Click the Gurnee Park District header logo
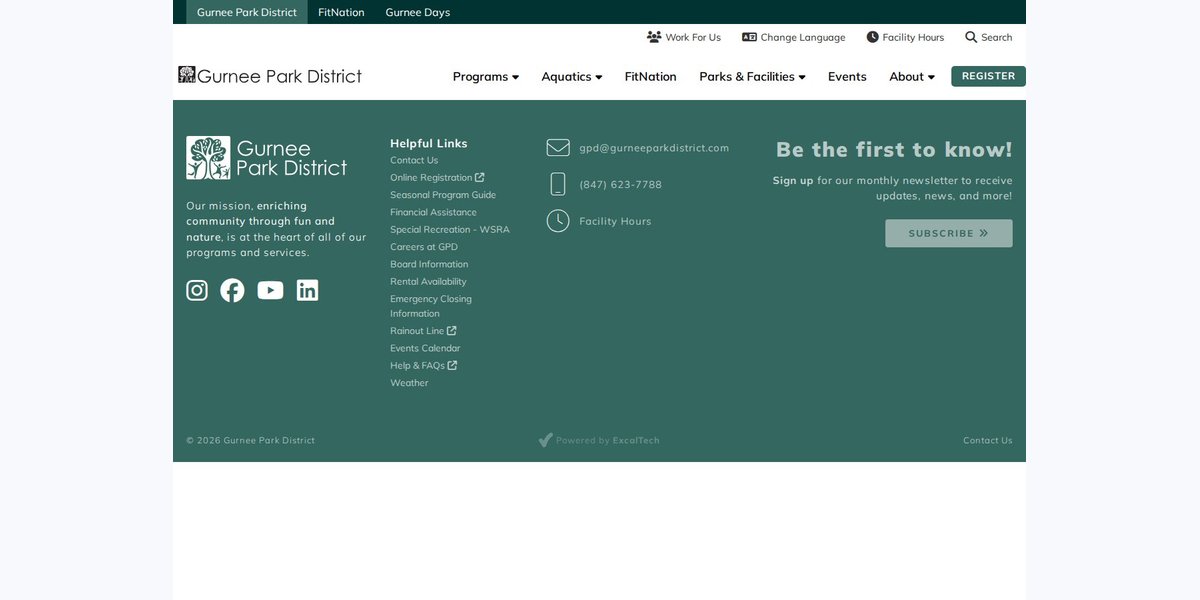This screenshot has width=1200, height=600. [270, 76]
